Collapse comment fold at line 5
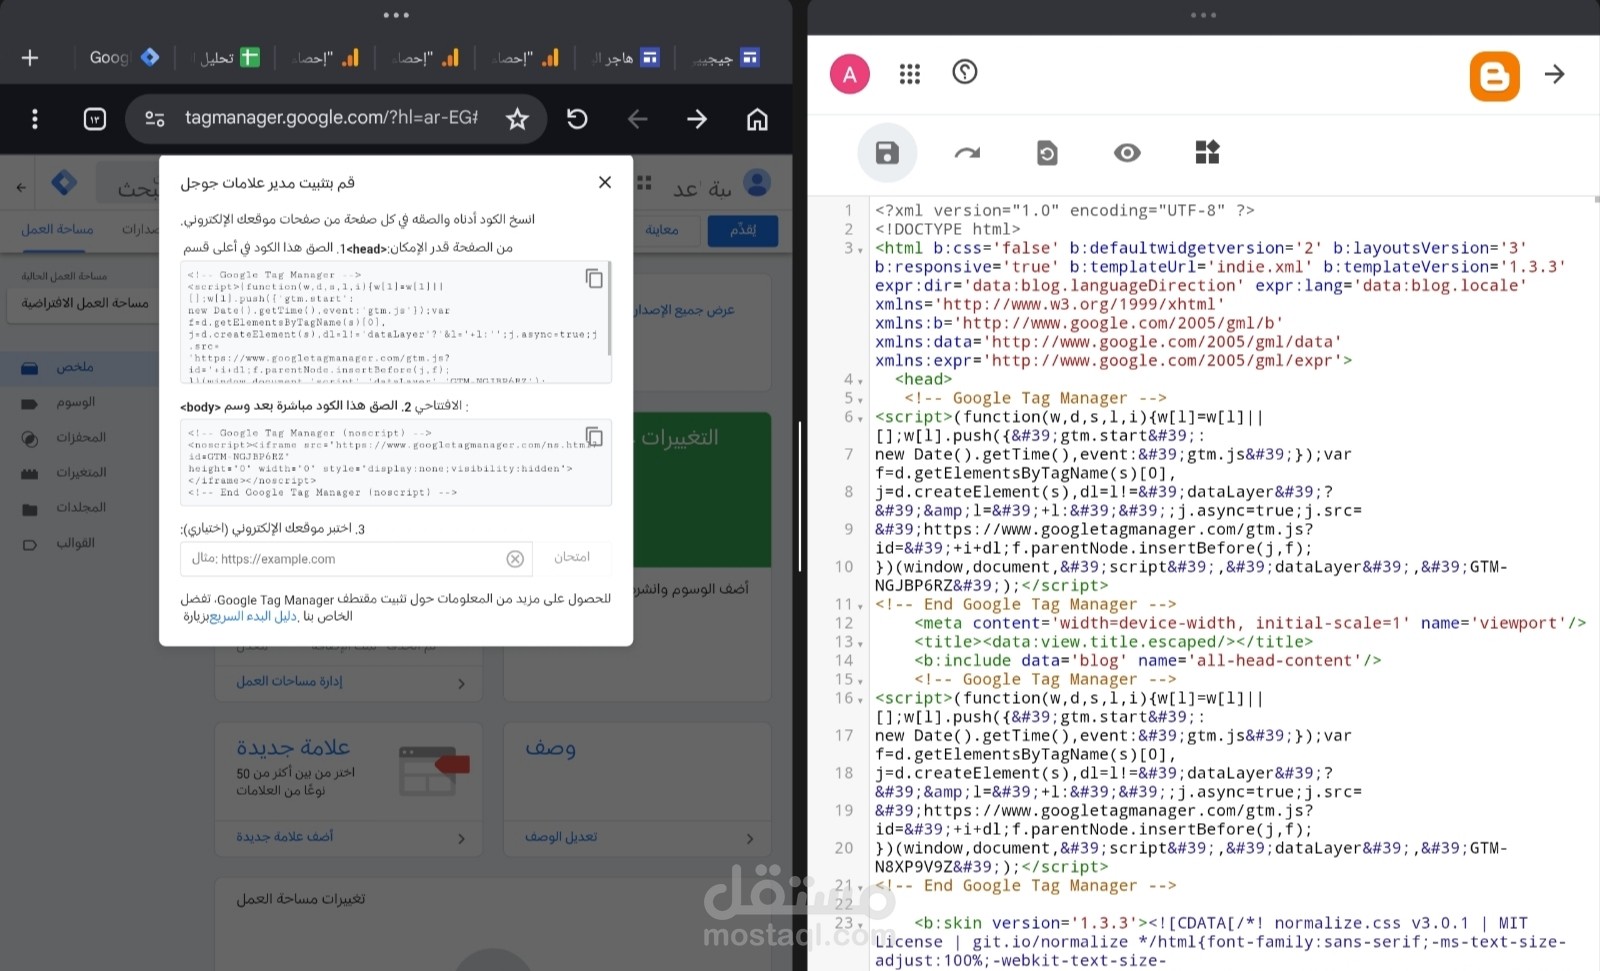 pyautogui.click(x=861, y=400)
